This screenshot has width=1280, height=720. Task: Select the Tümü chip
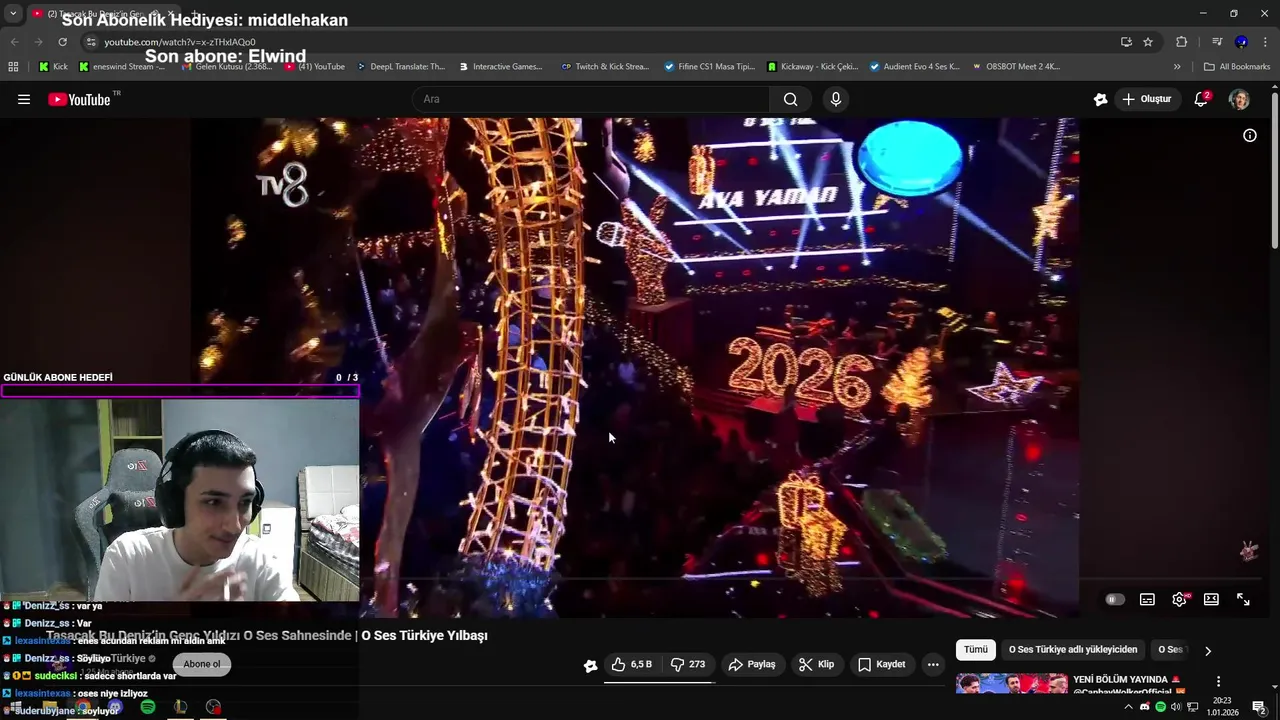[975, 650]
